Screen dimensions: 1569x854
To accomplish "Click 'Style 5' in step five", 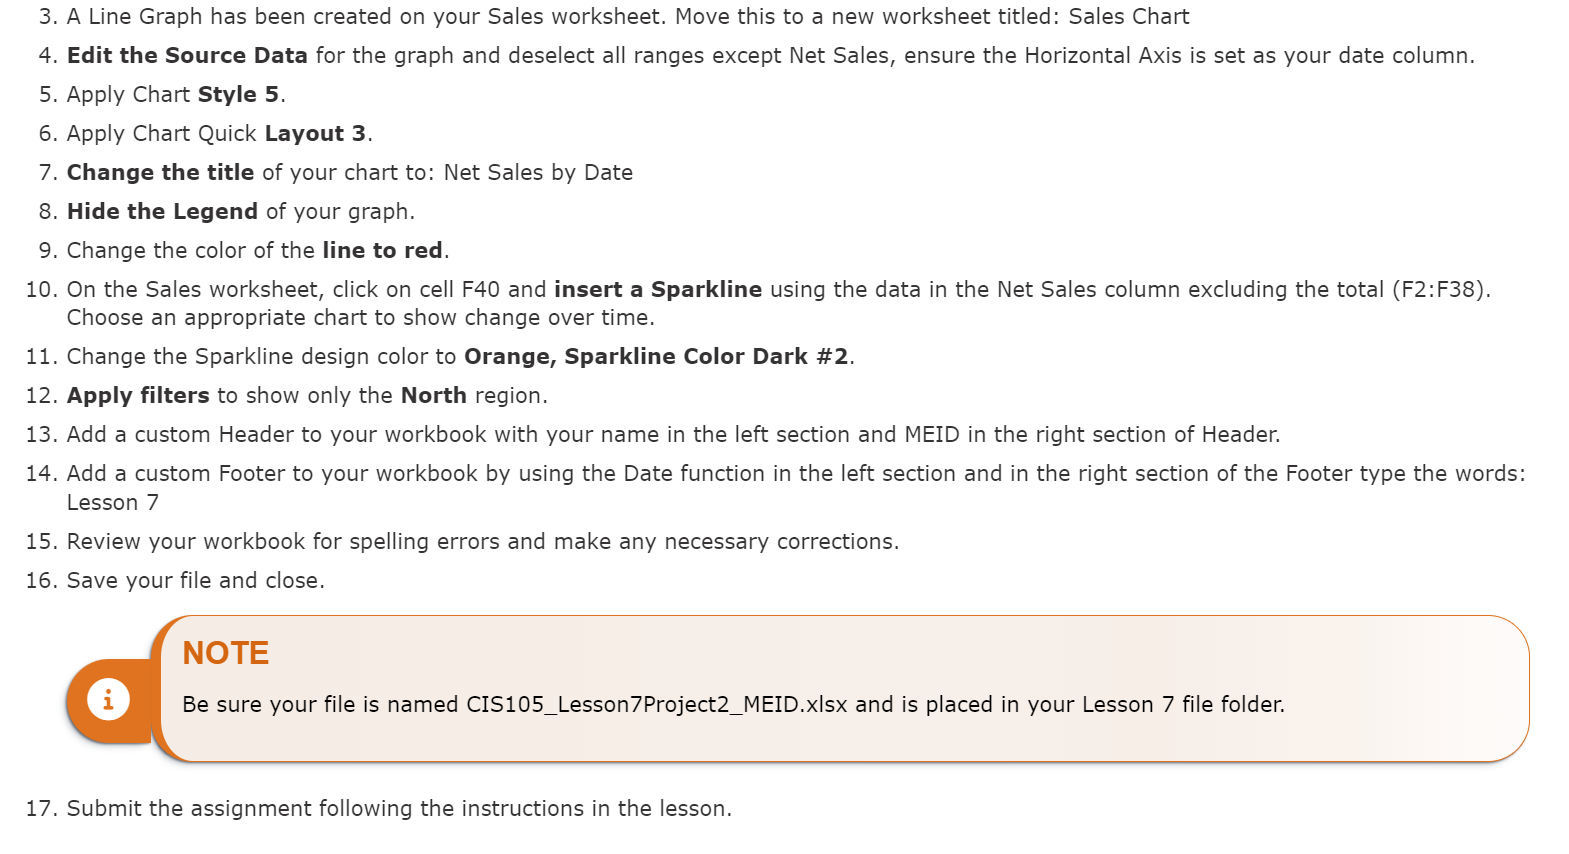I will point(238,94).
